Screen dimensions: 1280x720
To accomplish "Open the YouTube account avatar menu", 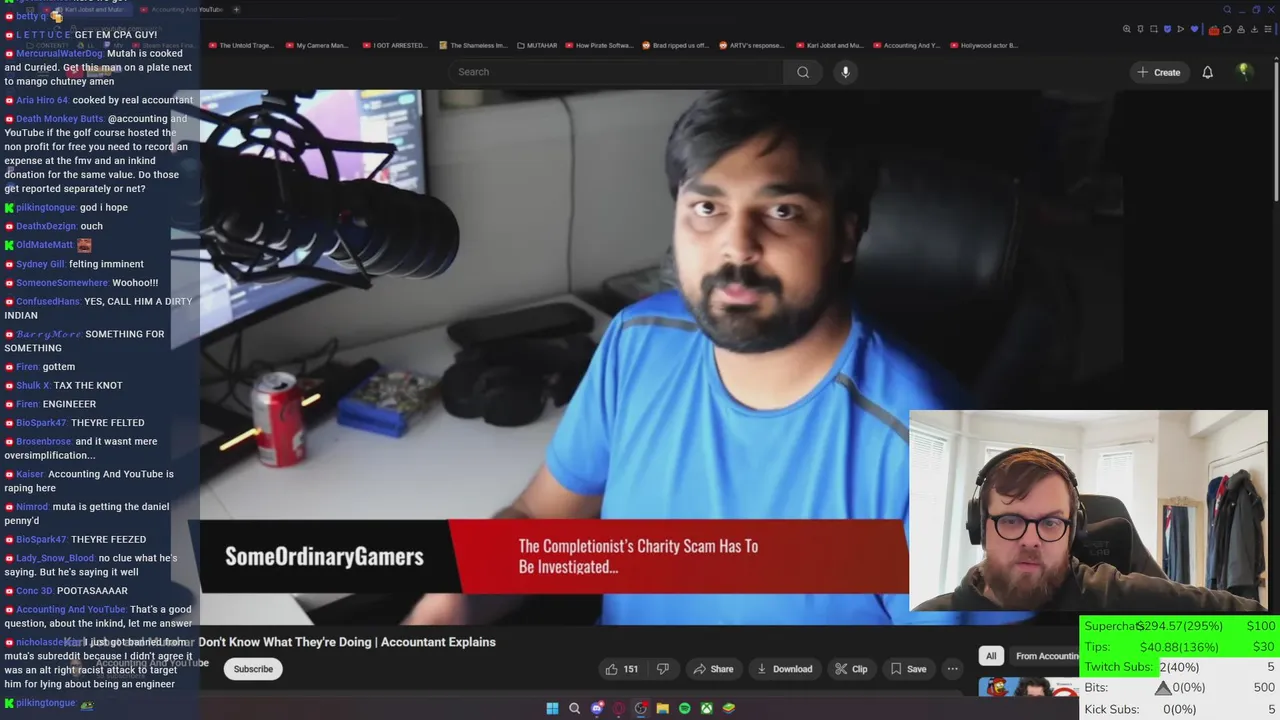I will click(1244, 71).
